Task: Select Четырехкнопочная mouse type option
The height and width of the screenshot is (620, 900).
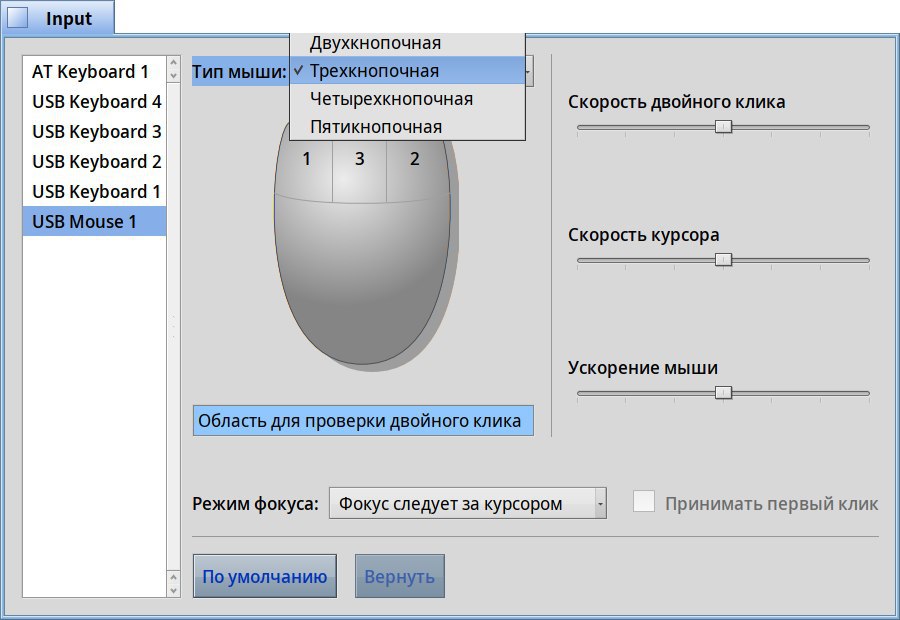Action: [407, 99]
